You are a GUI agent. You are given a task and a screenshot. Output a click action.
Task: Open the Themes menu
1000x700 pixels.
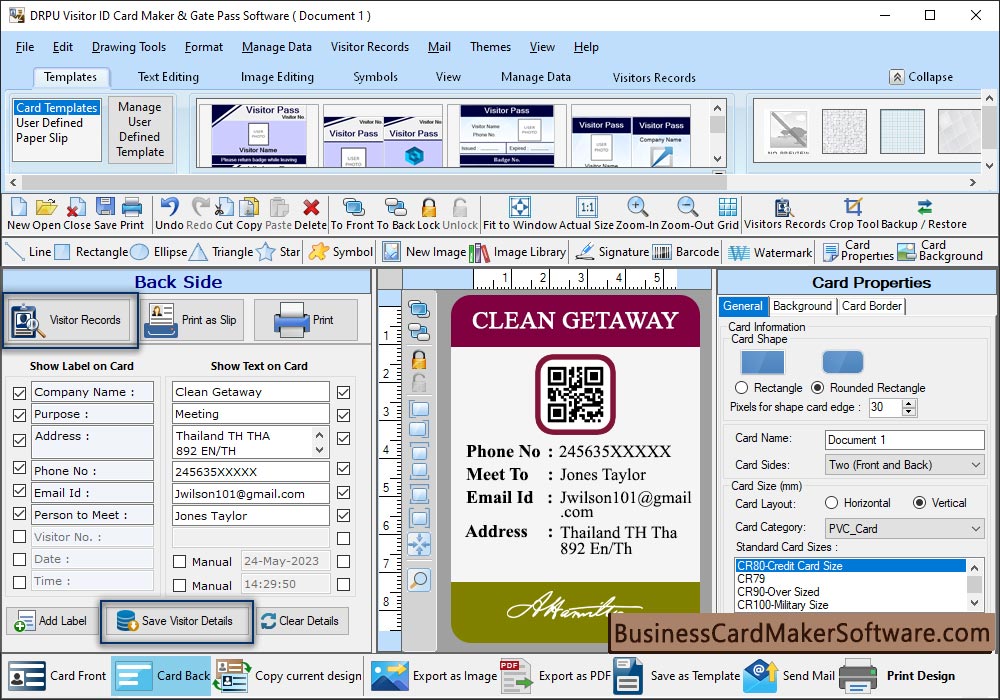point(490,47)
